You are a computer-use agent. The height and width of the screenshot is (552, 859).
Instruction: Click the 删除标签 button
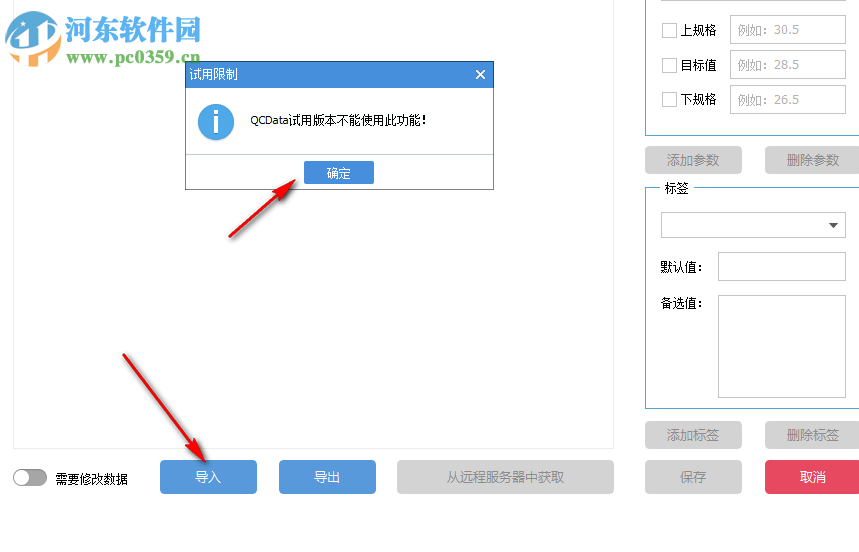(812, 435)
